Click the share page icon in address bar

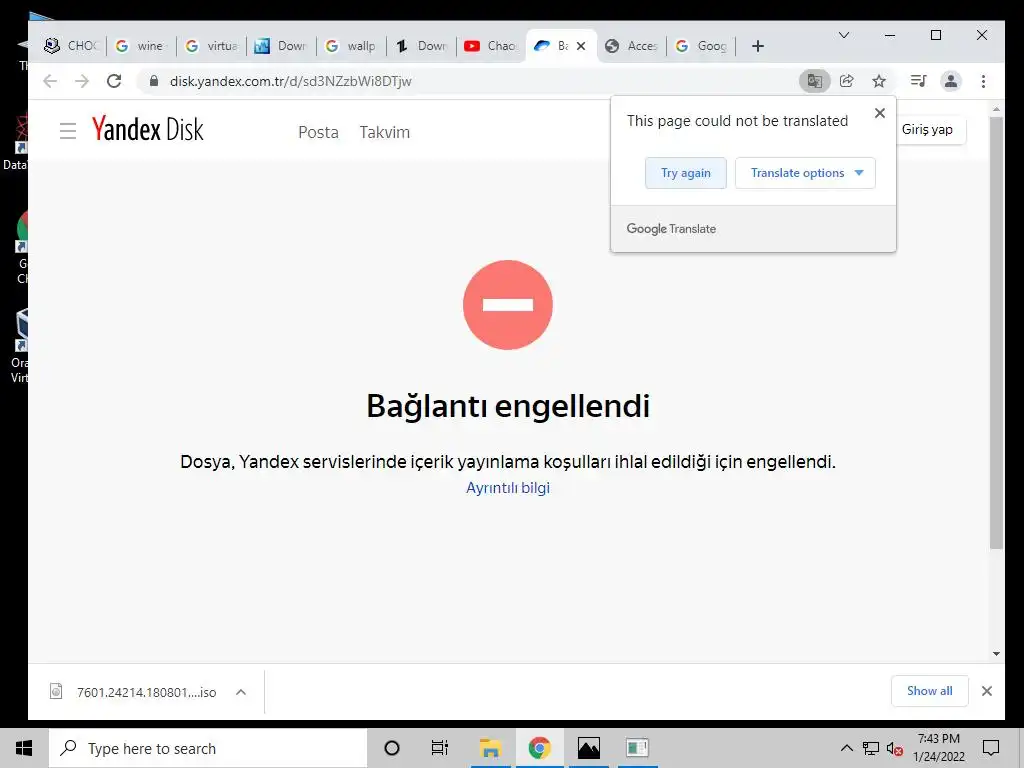[x=846, y=81]
